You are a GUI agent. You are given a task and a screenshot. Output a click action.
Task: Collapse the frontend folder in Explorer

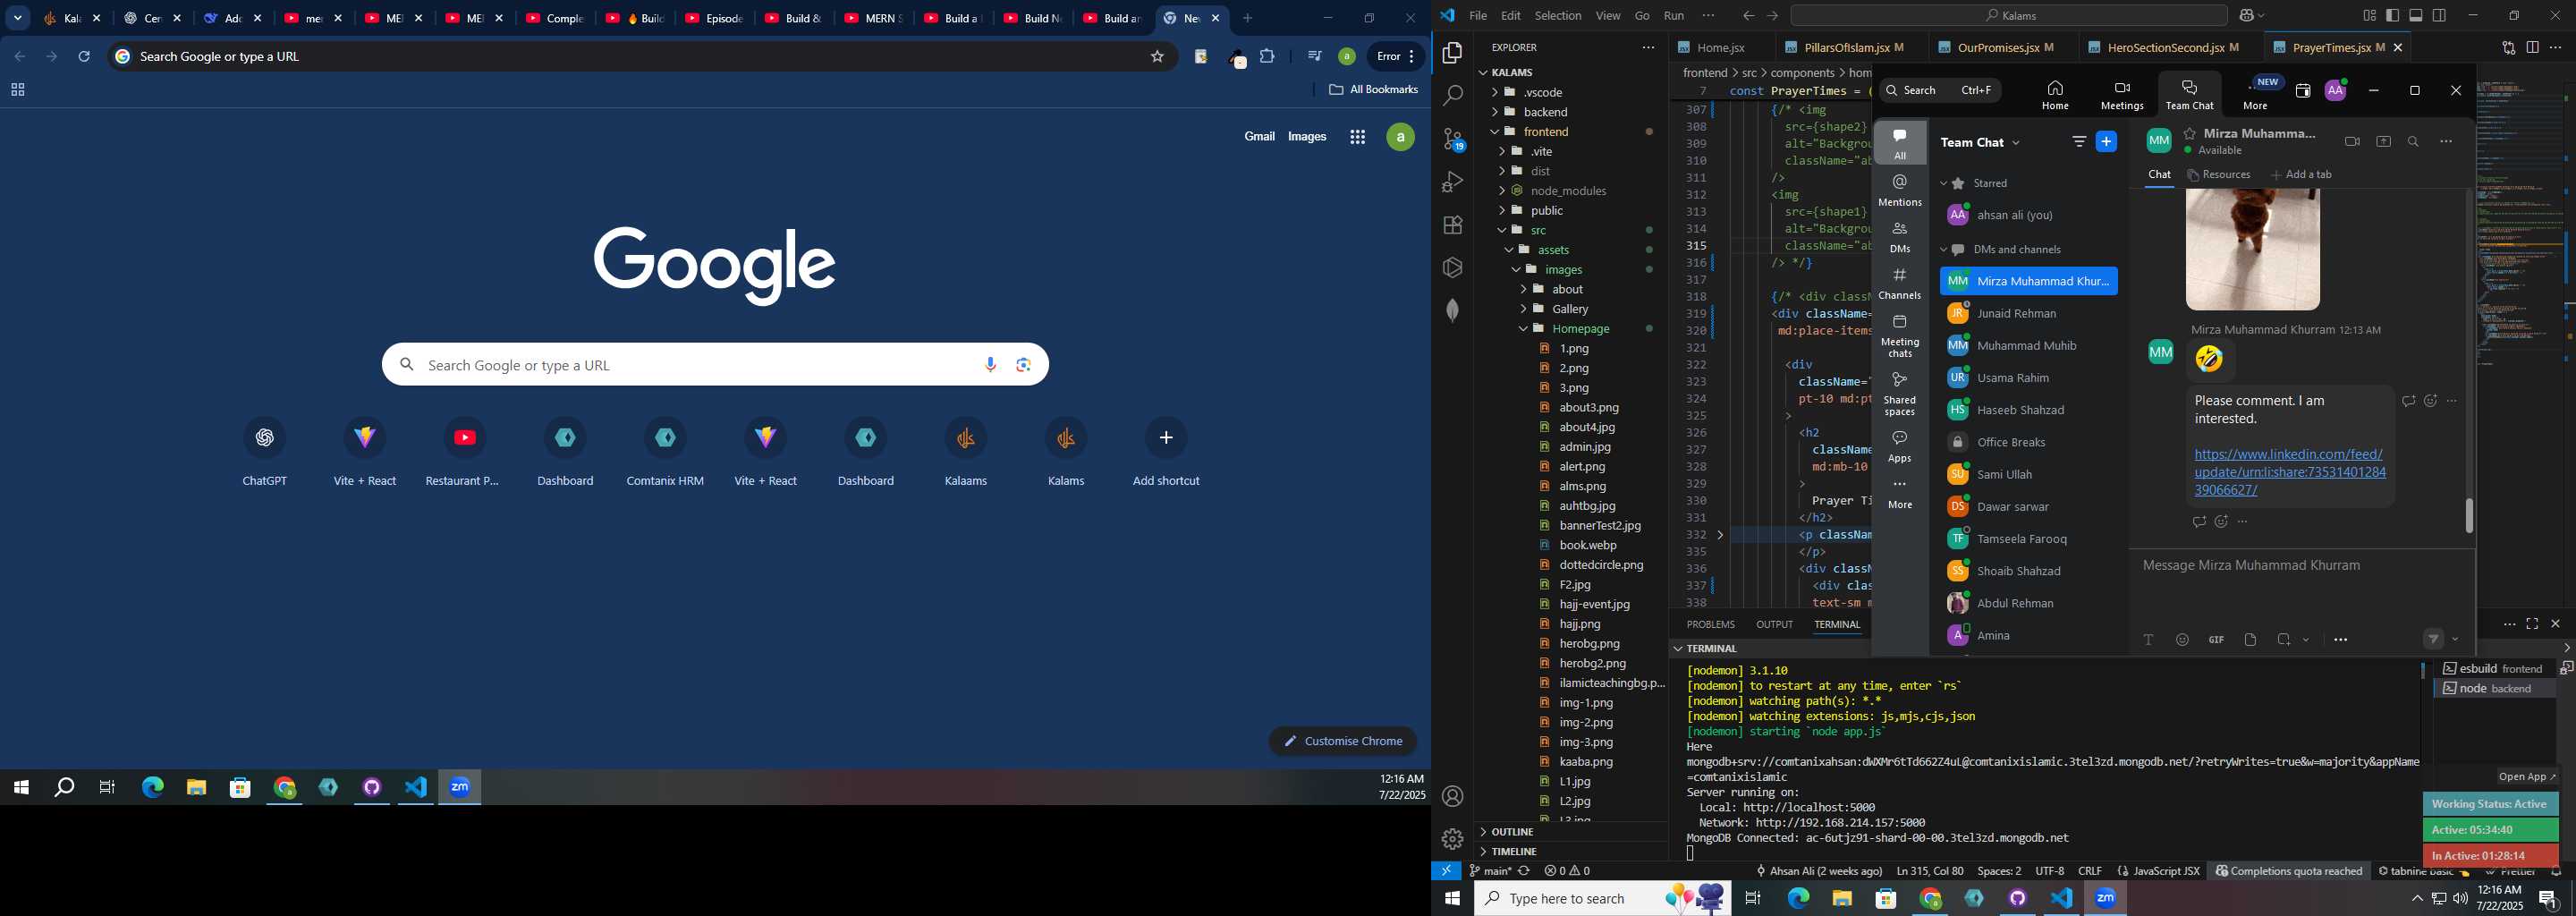tap(1495, 132)
